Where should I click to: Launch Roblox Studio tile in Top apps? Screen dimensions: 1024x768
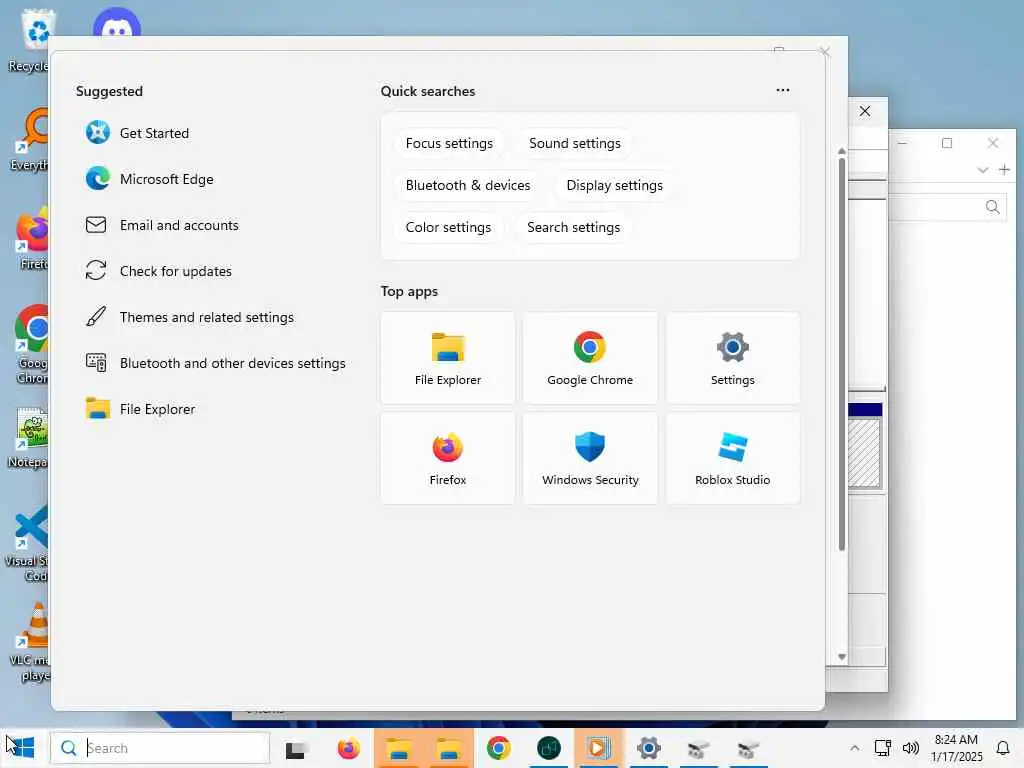pyautogui.click(x=733, y=458)
